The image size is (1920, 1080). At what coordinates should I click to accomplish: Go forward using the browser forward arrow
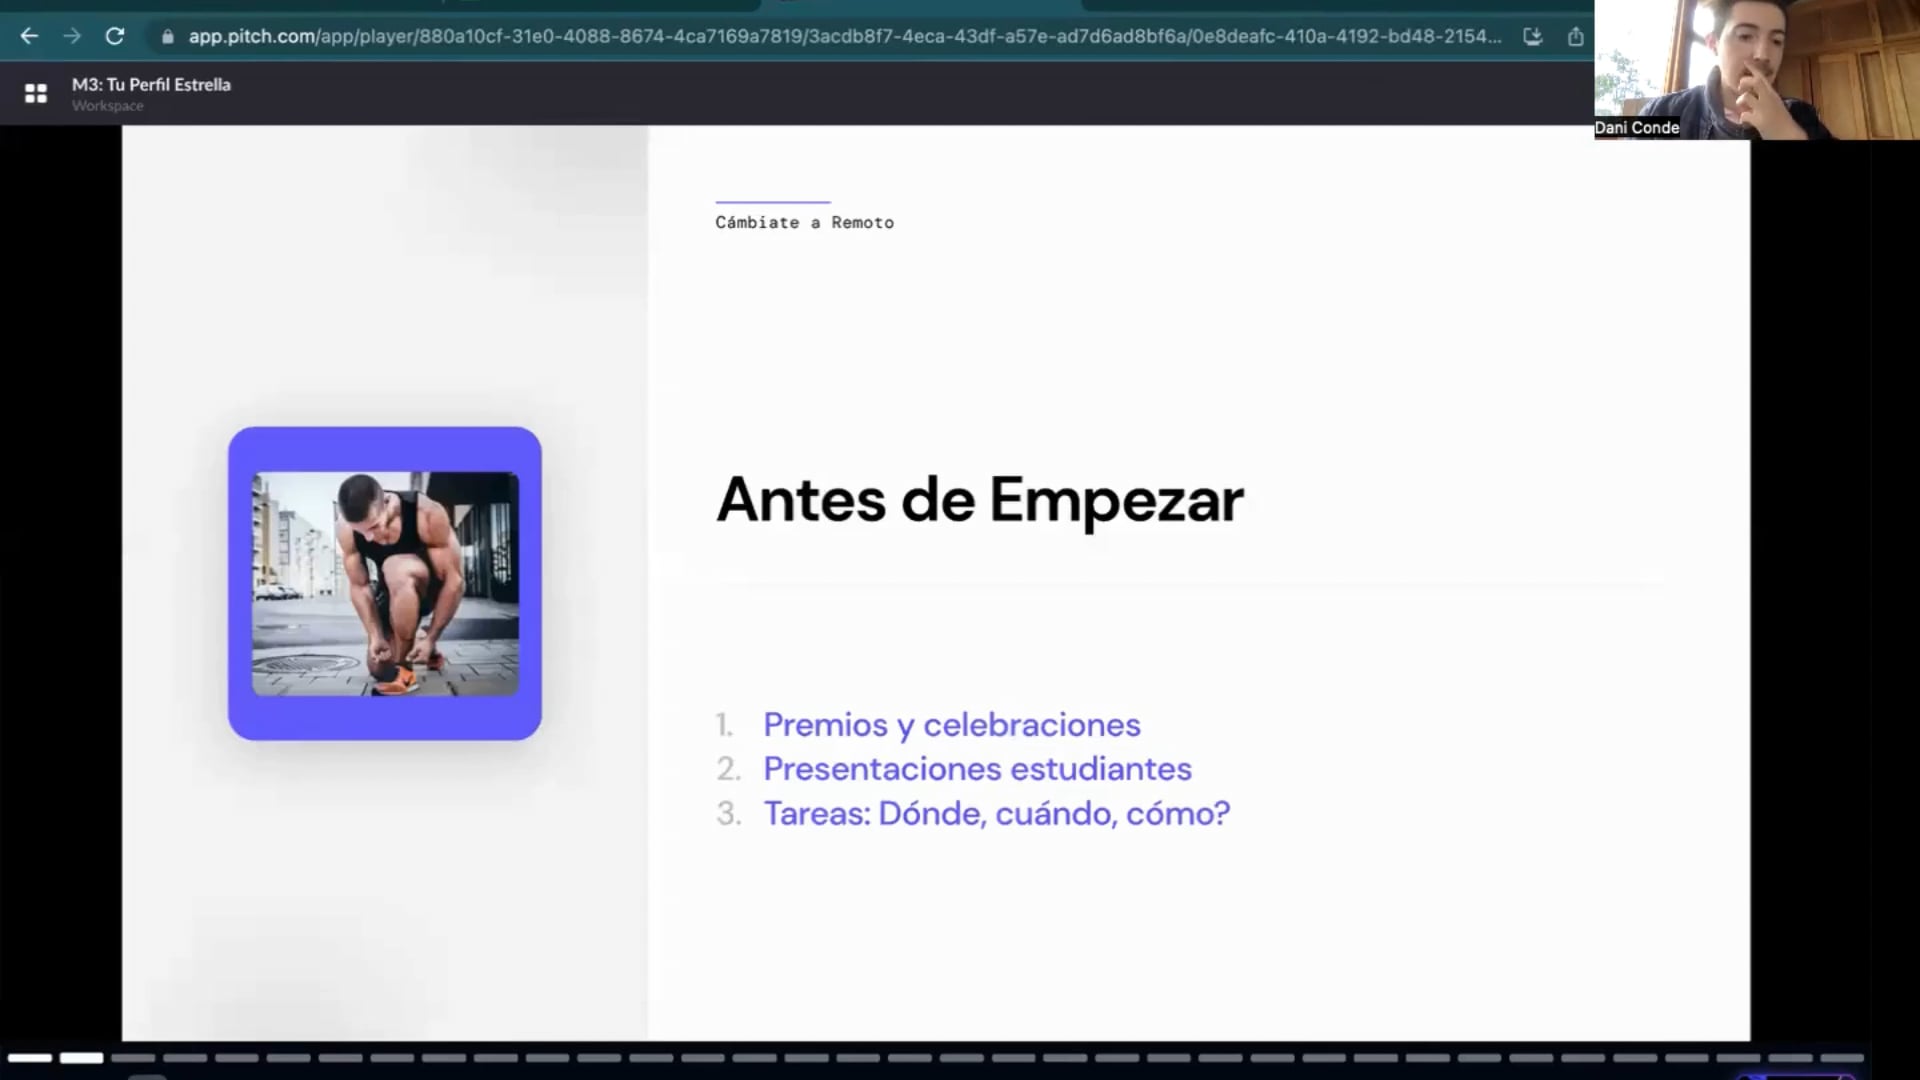pos(71,36)
